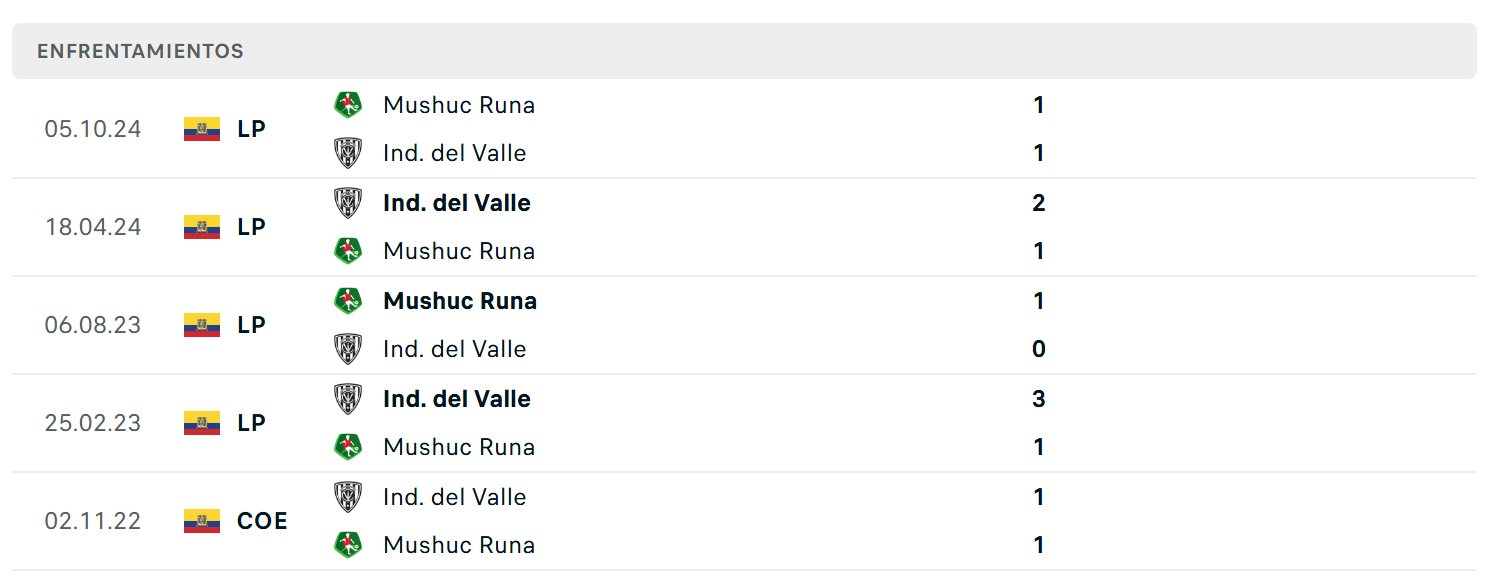Click Ecuador flag next to 18.04.24 date

tap(202, 227)
